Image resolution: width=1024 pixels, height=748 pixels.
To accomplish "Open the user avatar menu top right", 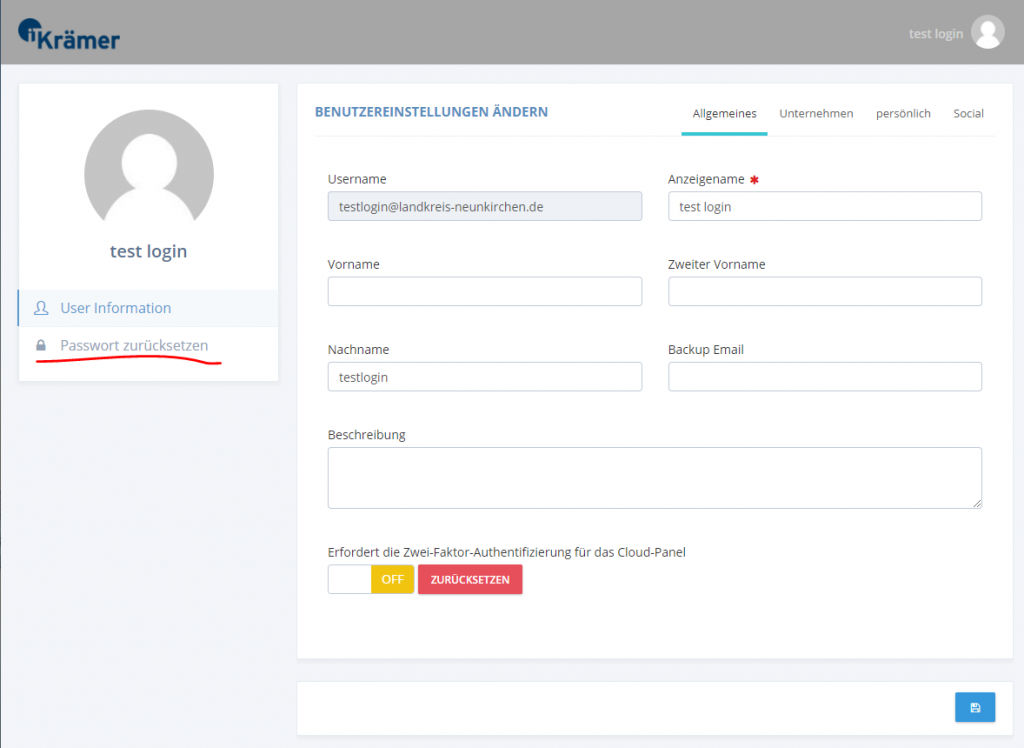I will [x=987, y=33].
